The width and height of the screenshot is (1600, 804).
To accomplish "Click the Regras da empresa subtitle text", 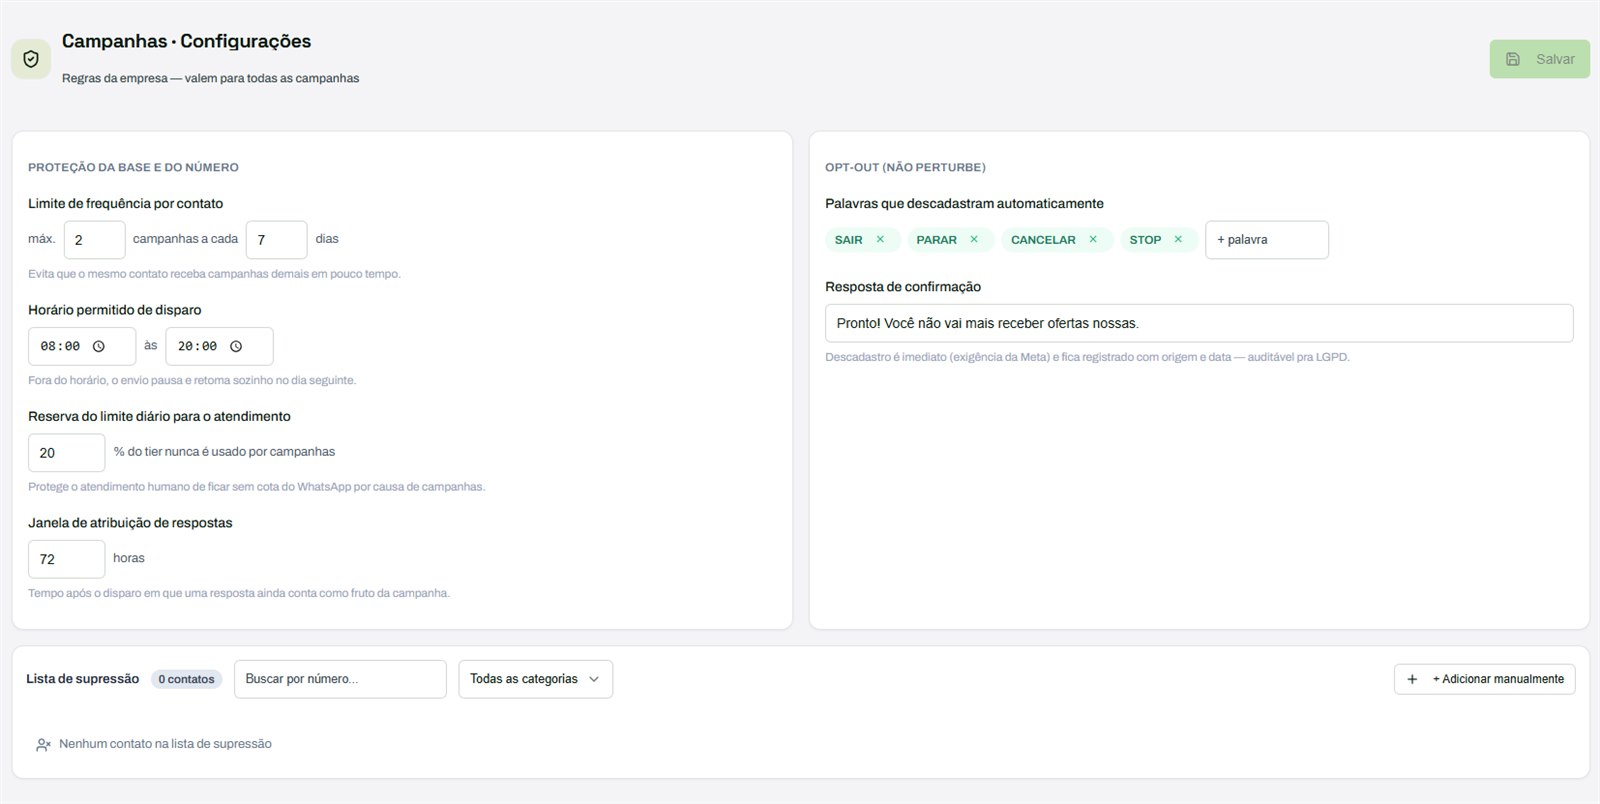I will point(210,78).
